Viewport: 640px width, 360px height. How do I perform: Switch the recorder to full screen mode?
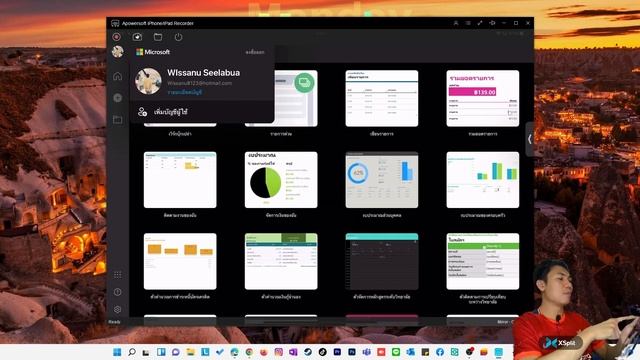tap(480, 23)
